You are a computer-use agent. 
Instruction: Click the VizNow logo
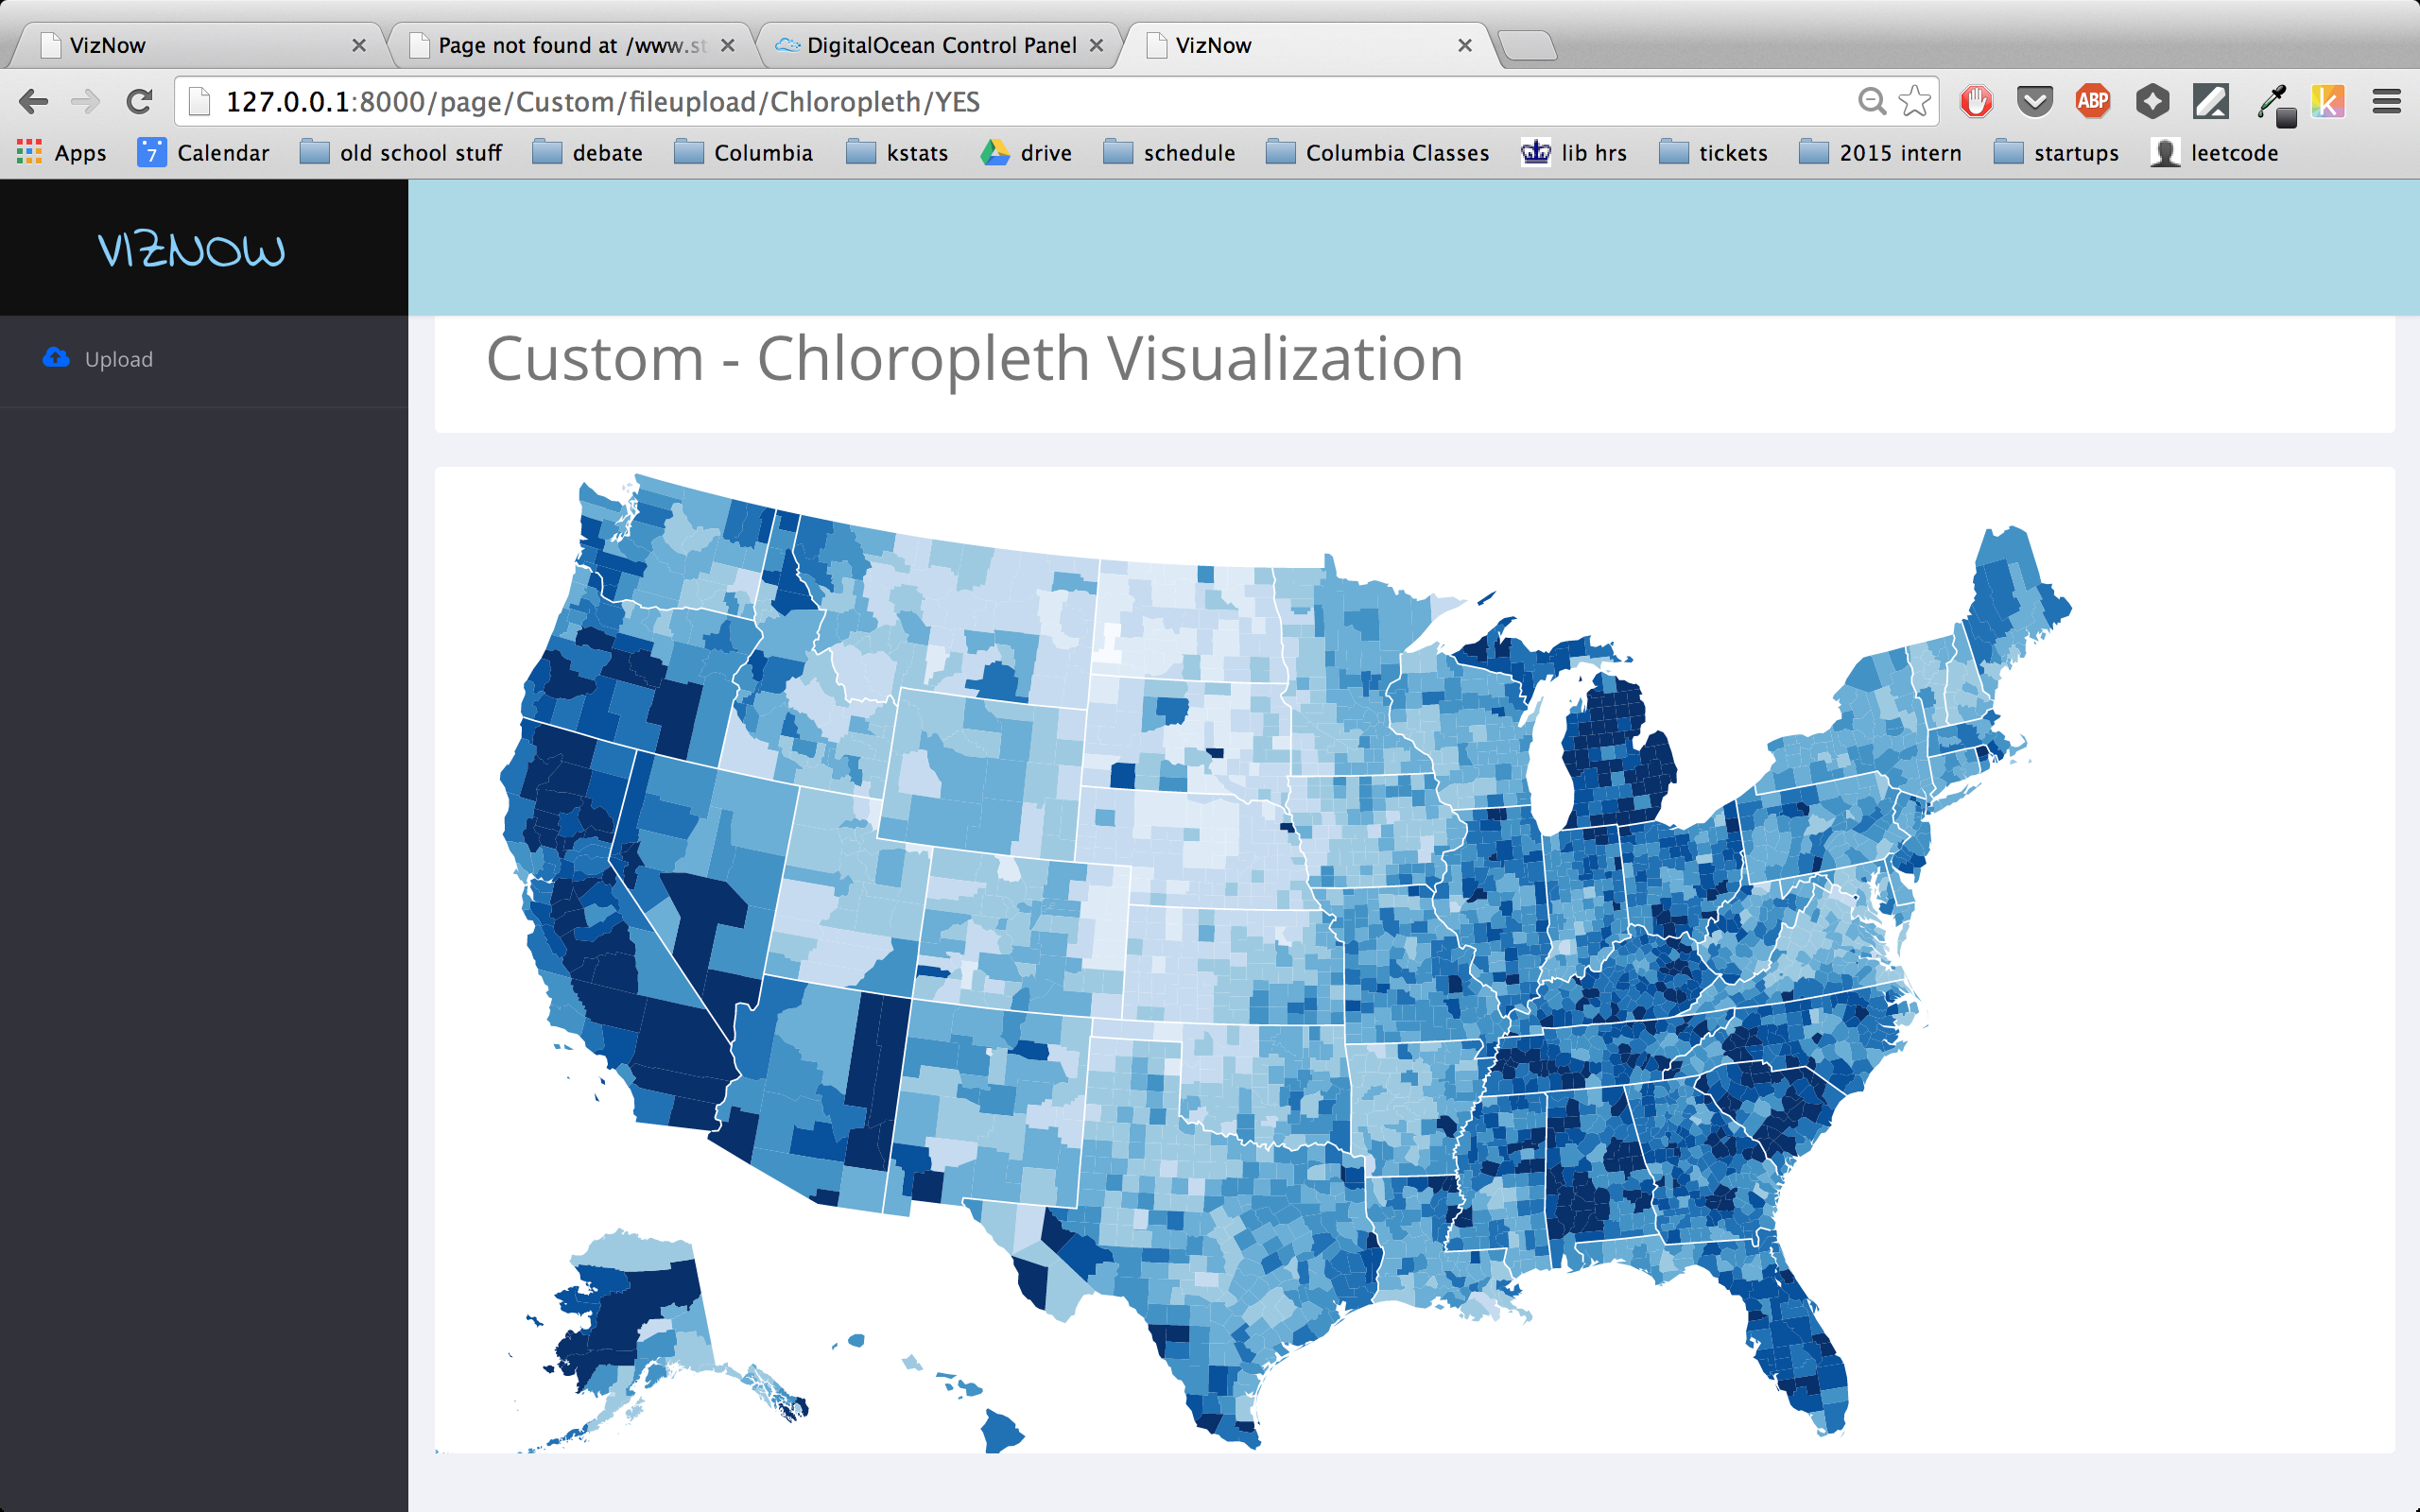(191, 250)
